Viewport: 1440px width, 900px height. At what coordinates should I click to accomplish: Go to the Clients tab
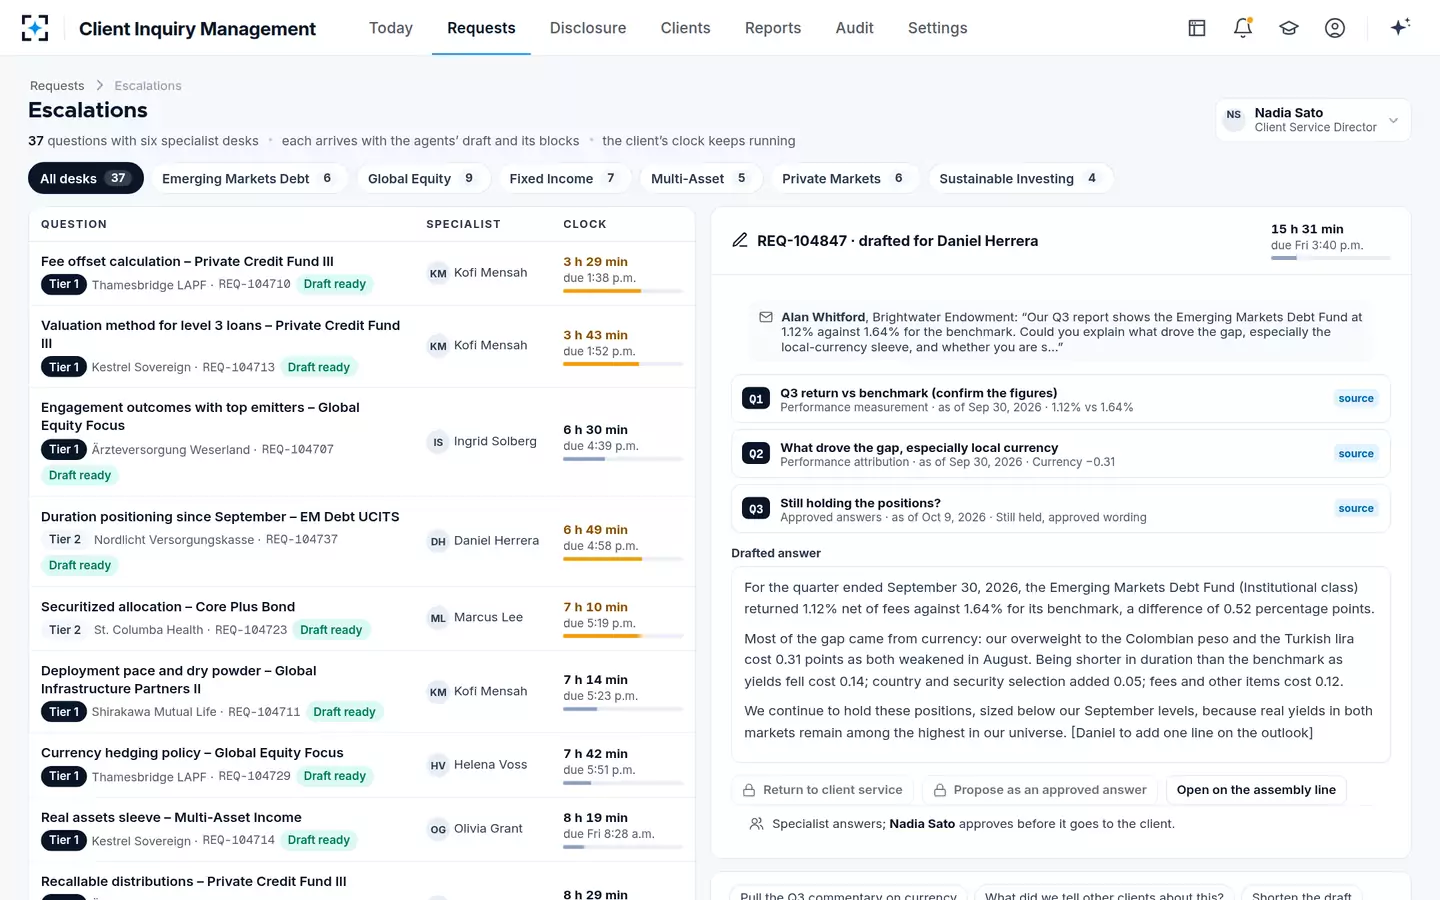pos(685,28)
